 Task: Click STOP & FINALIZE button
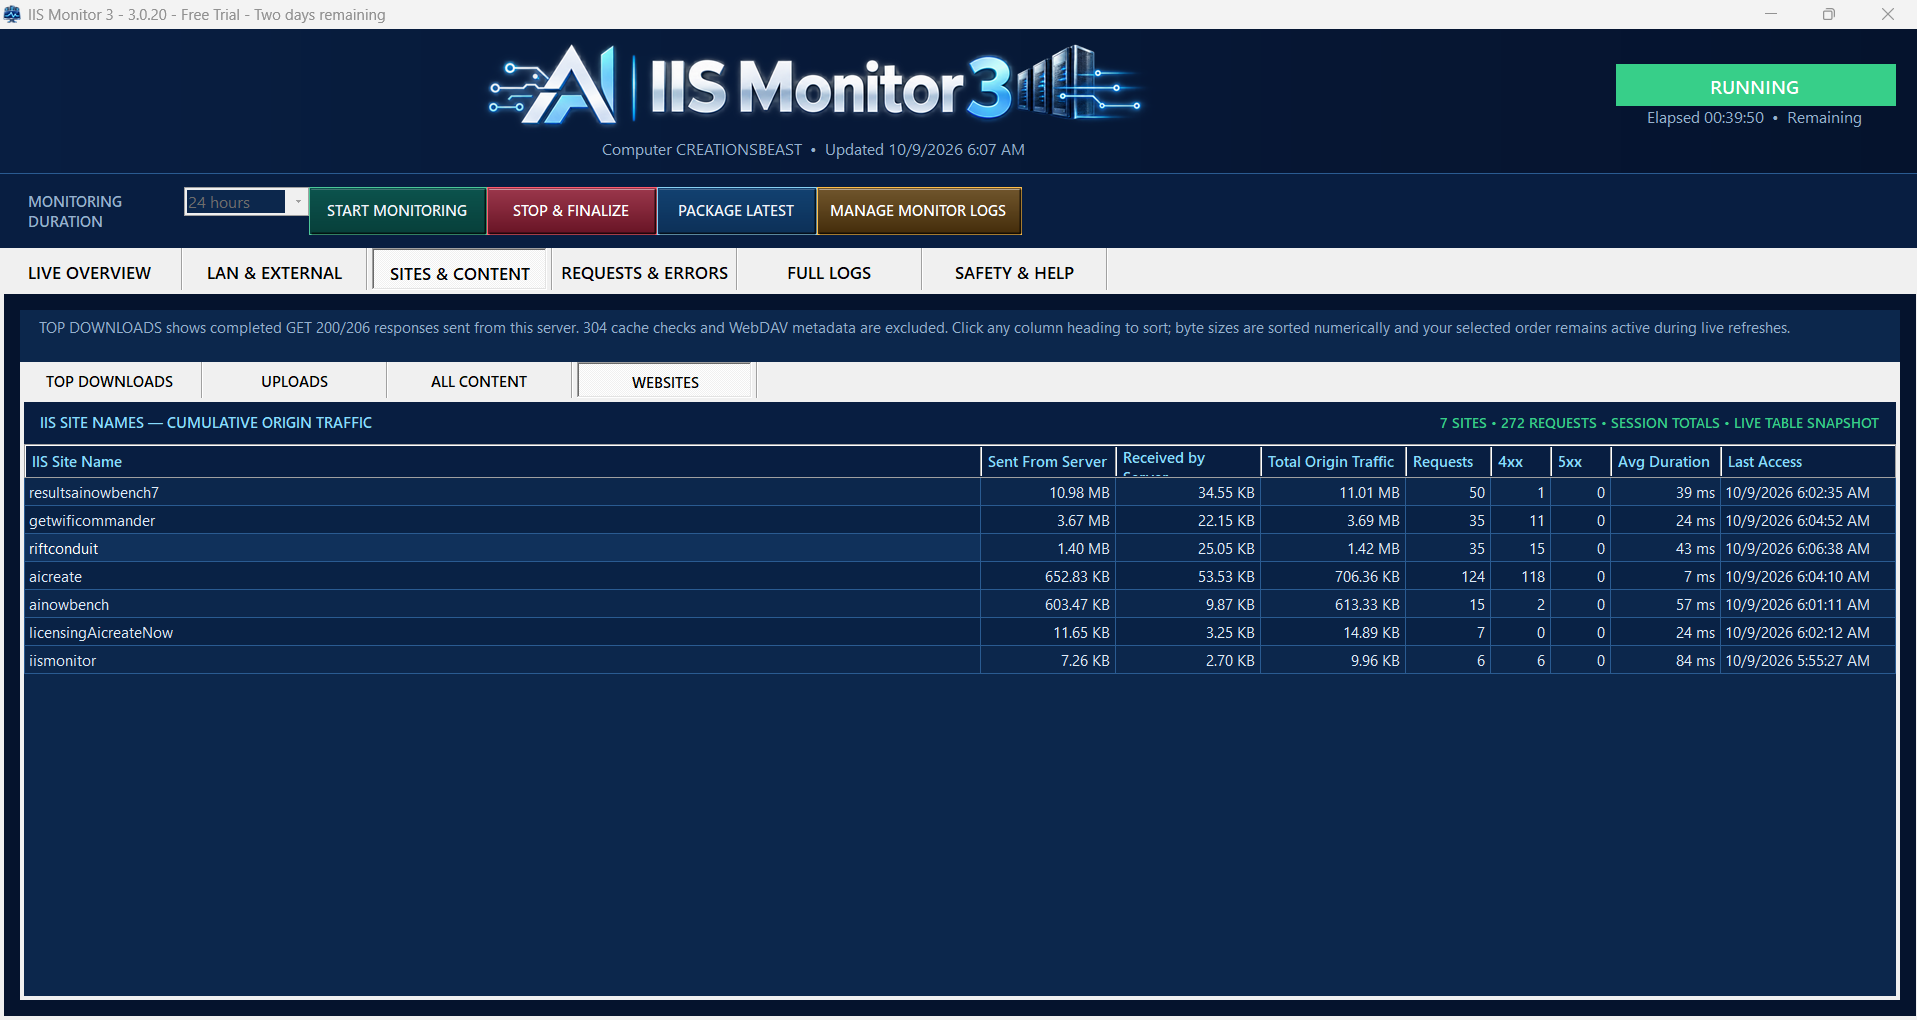click(571, 211)
